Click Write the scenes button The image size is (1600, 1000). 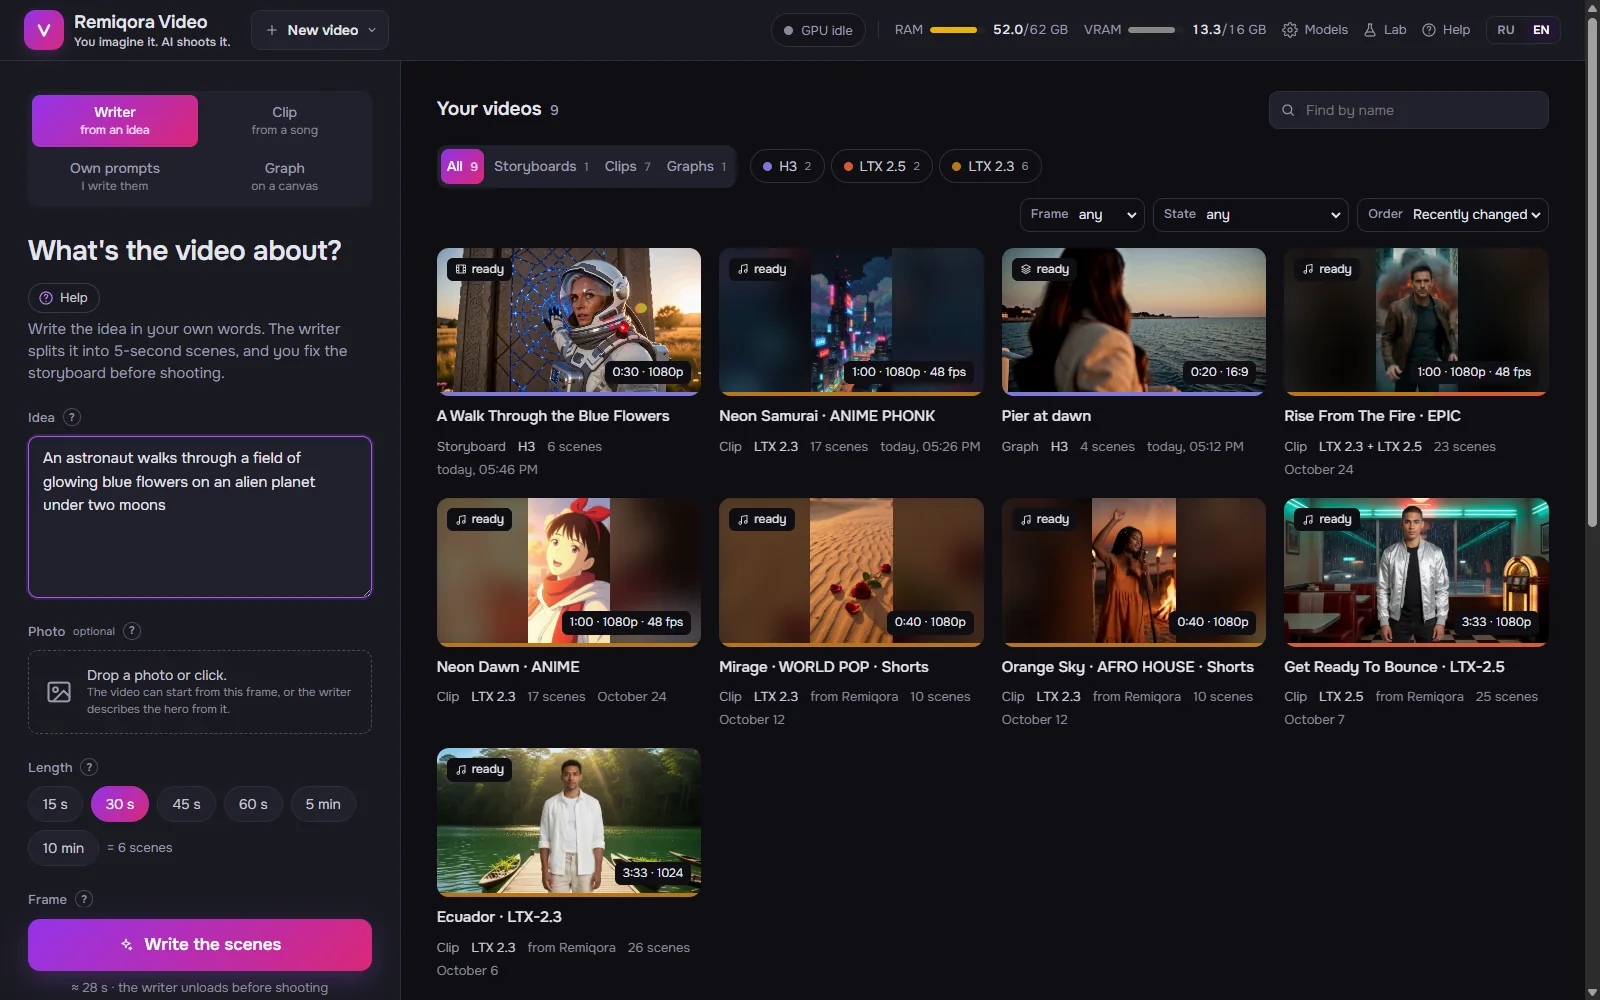[x=200, y=945]
